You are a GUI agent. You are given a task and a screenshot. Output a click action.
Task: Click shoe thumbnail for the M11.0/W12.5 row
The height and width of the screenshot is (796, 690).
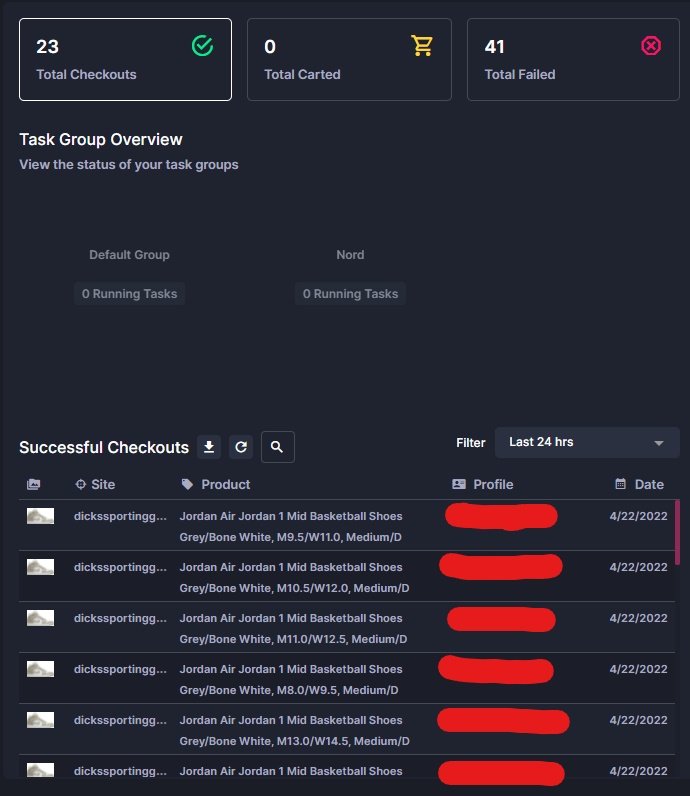coord(41,618)
